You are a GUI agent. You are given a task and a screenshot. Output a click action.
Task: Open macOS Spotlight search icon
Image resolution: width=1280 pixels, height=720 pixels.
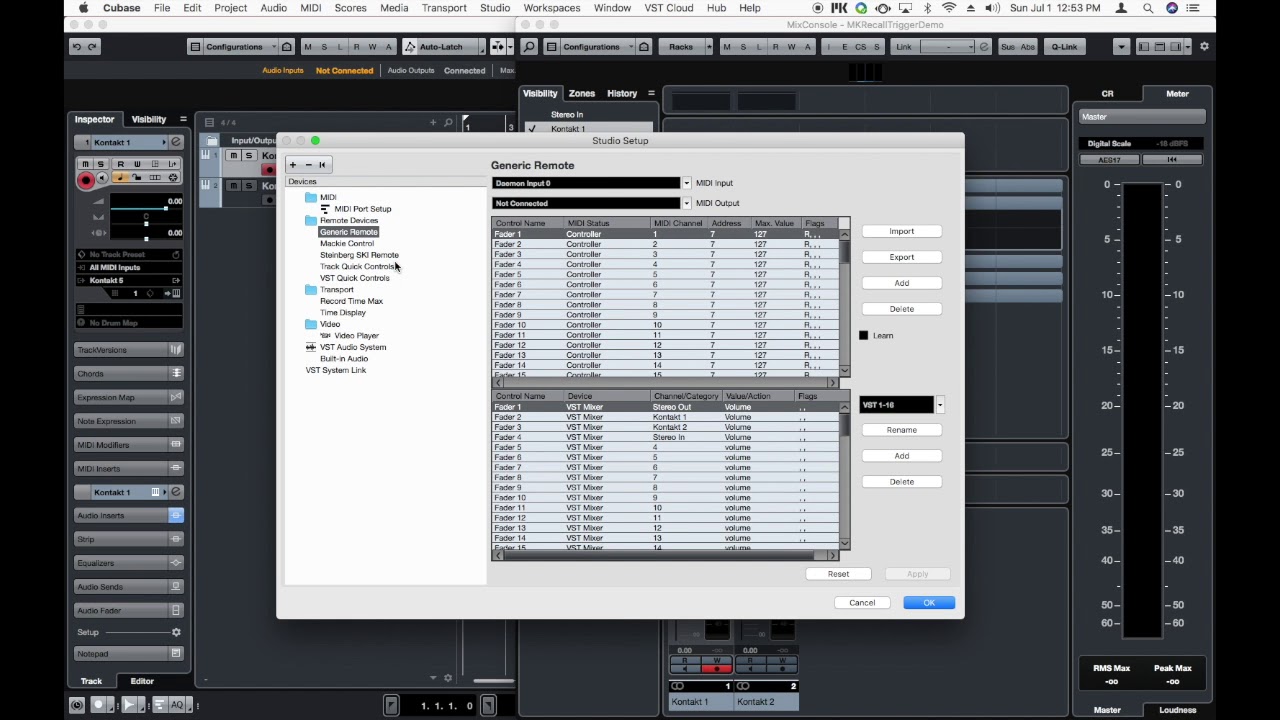pyautogui.click(x=1148, y=8)
